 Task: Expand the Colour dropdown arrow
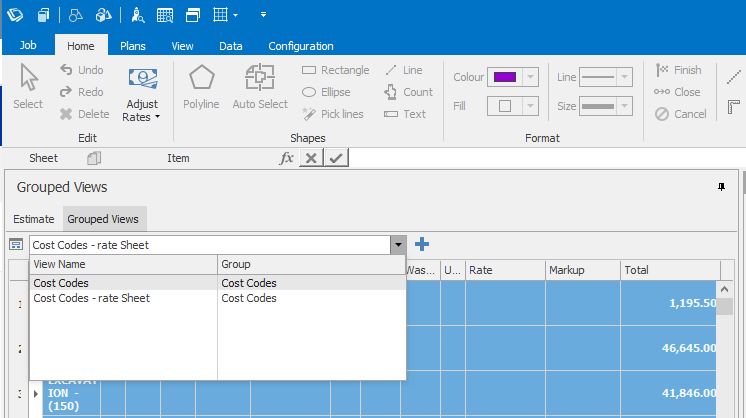point(531,77)
